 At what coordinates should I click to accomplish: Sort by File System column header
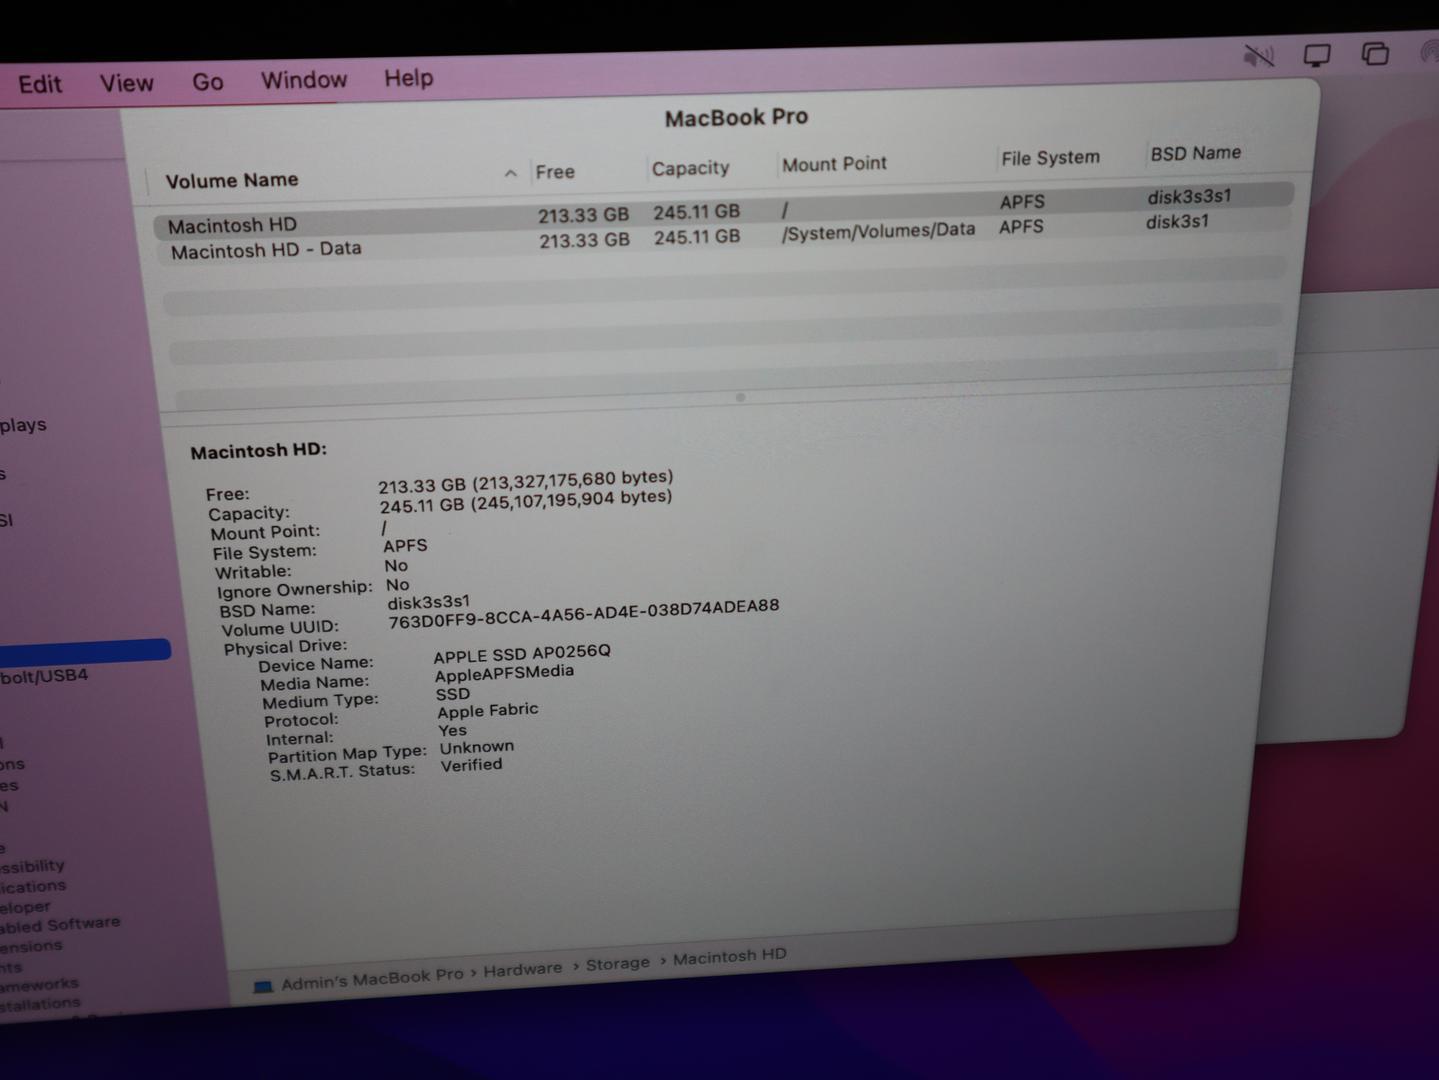pyautogui.click(x=1050, y=158)
